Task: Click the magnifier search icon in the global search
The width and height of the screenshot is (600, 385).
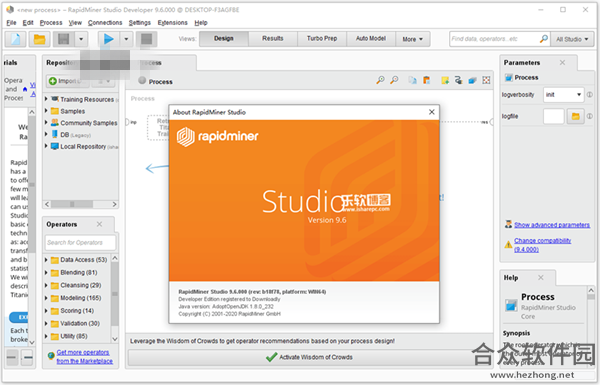Action: (543, 39)
